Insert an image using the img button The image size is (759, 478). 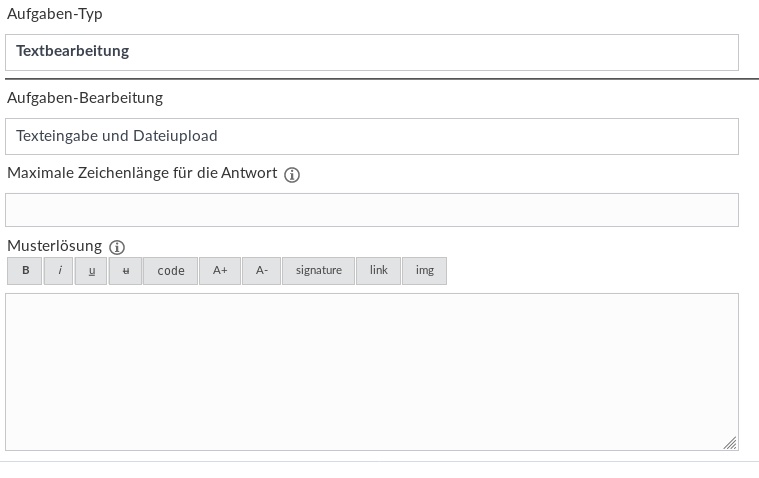point(425,271)
